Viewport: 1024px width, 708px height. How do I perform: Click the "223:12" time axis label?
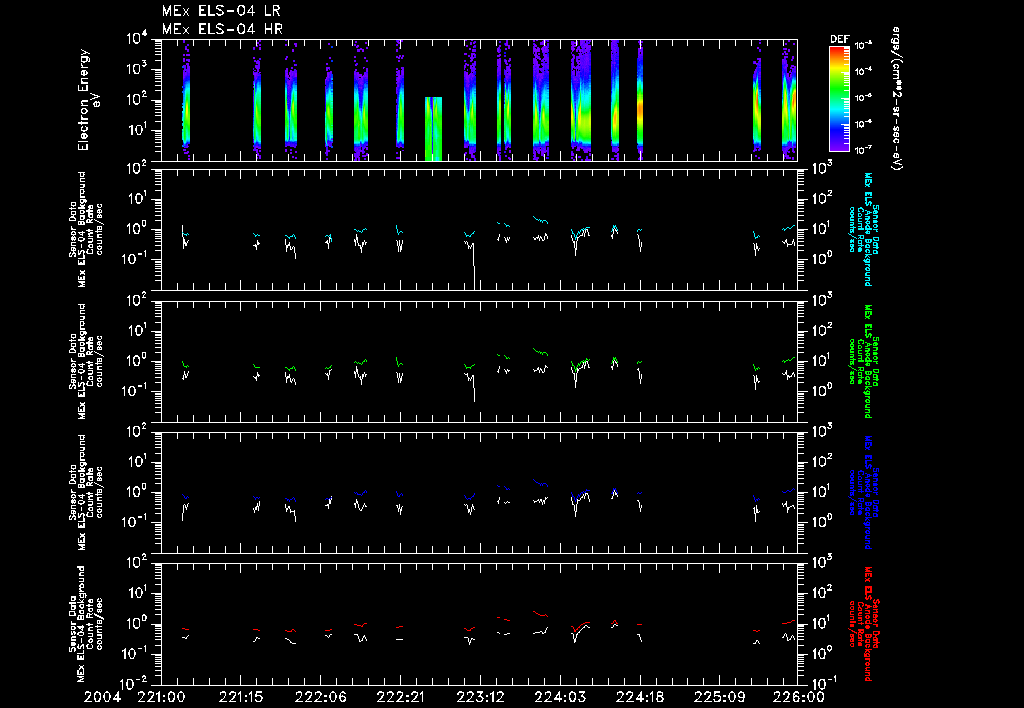[480, 698]
